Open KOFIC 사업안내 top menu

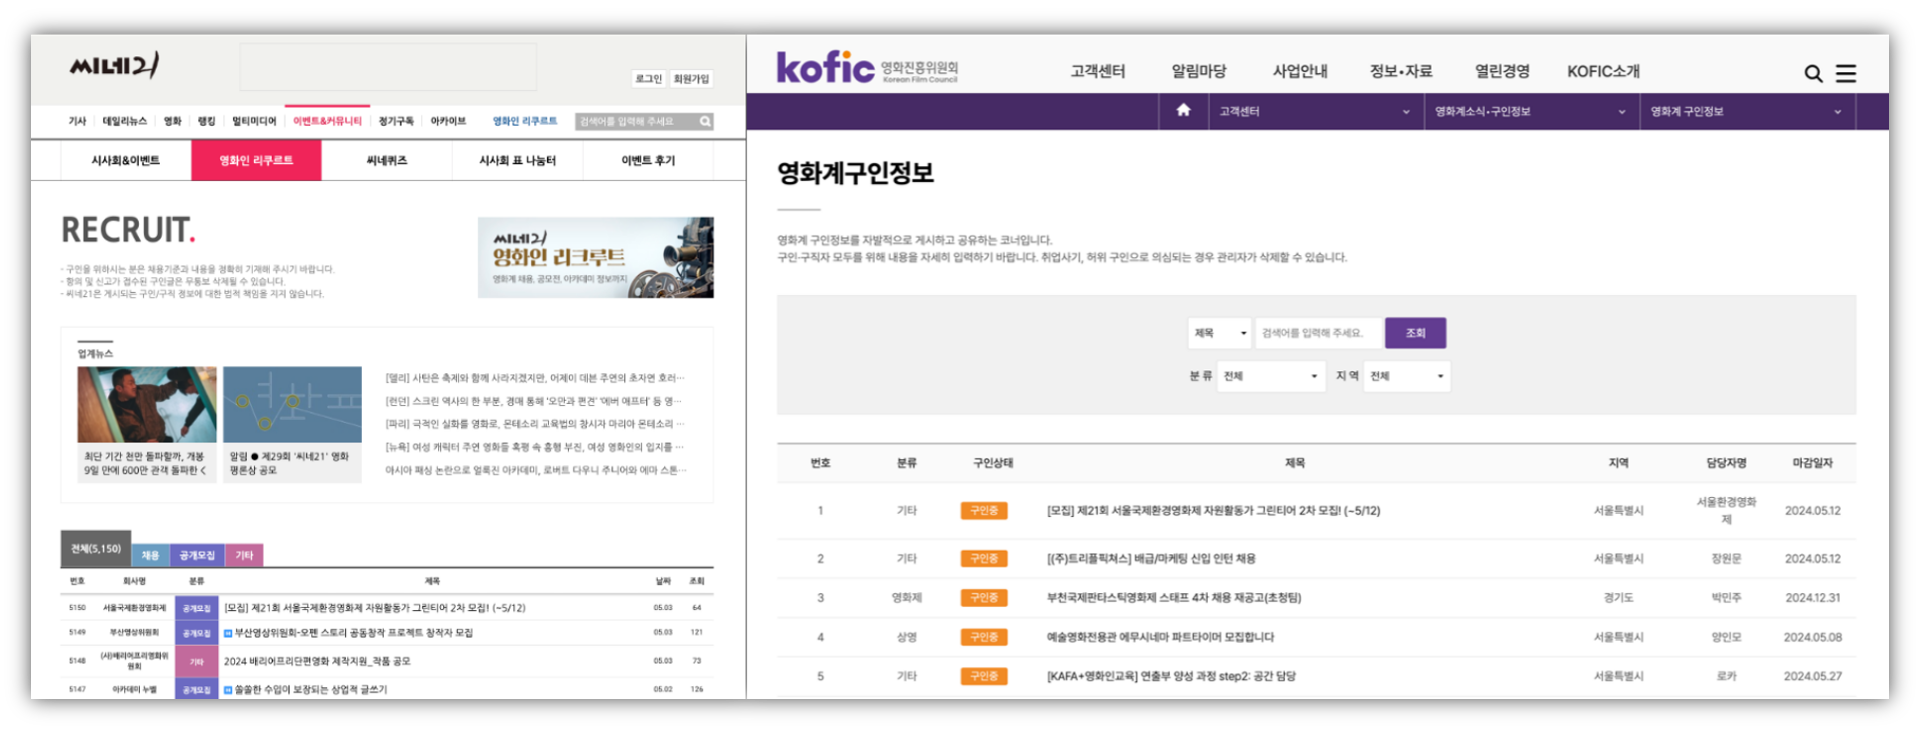[1299, 71]
